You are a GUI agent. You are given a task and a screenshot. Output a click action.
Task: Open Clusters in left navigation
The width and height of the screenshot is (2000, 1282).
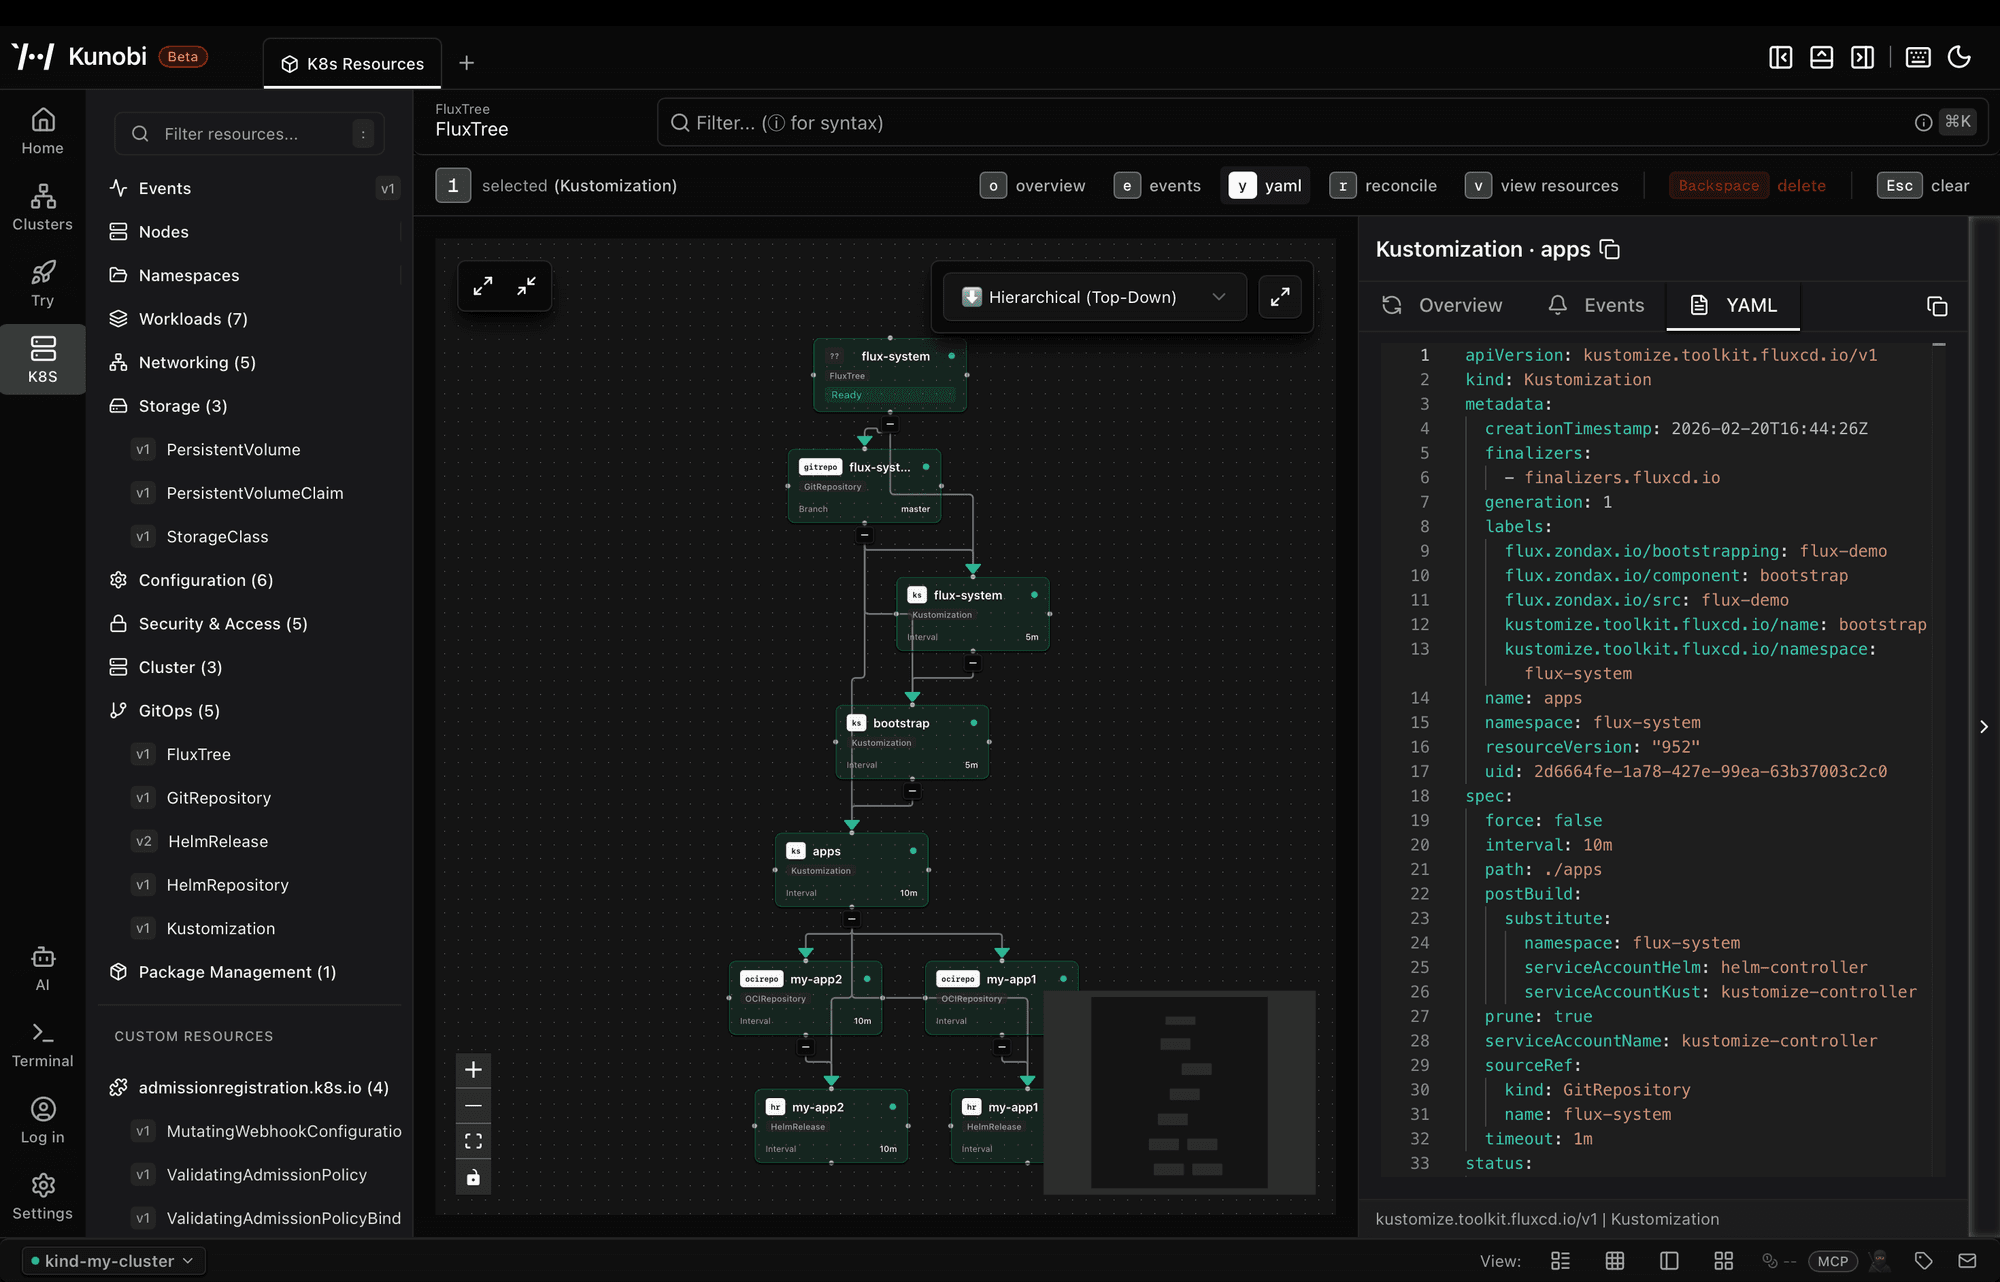coord(42,207)
